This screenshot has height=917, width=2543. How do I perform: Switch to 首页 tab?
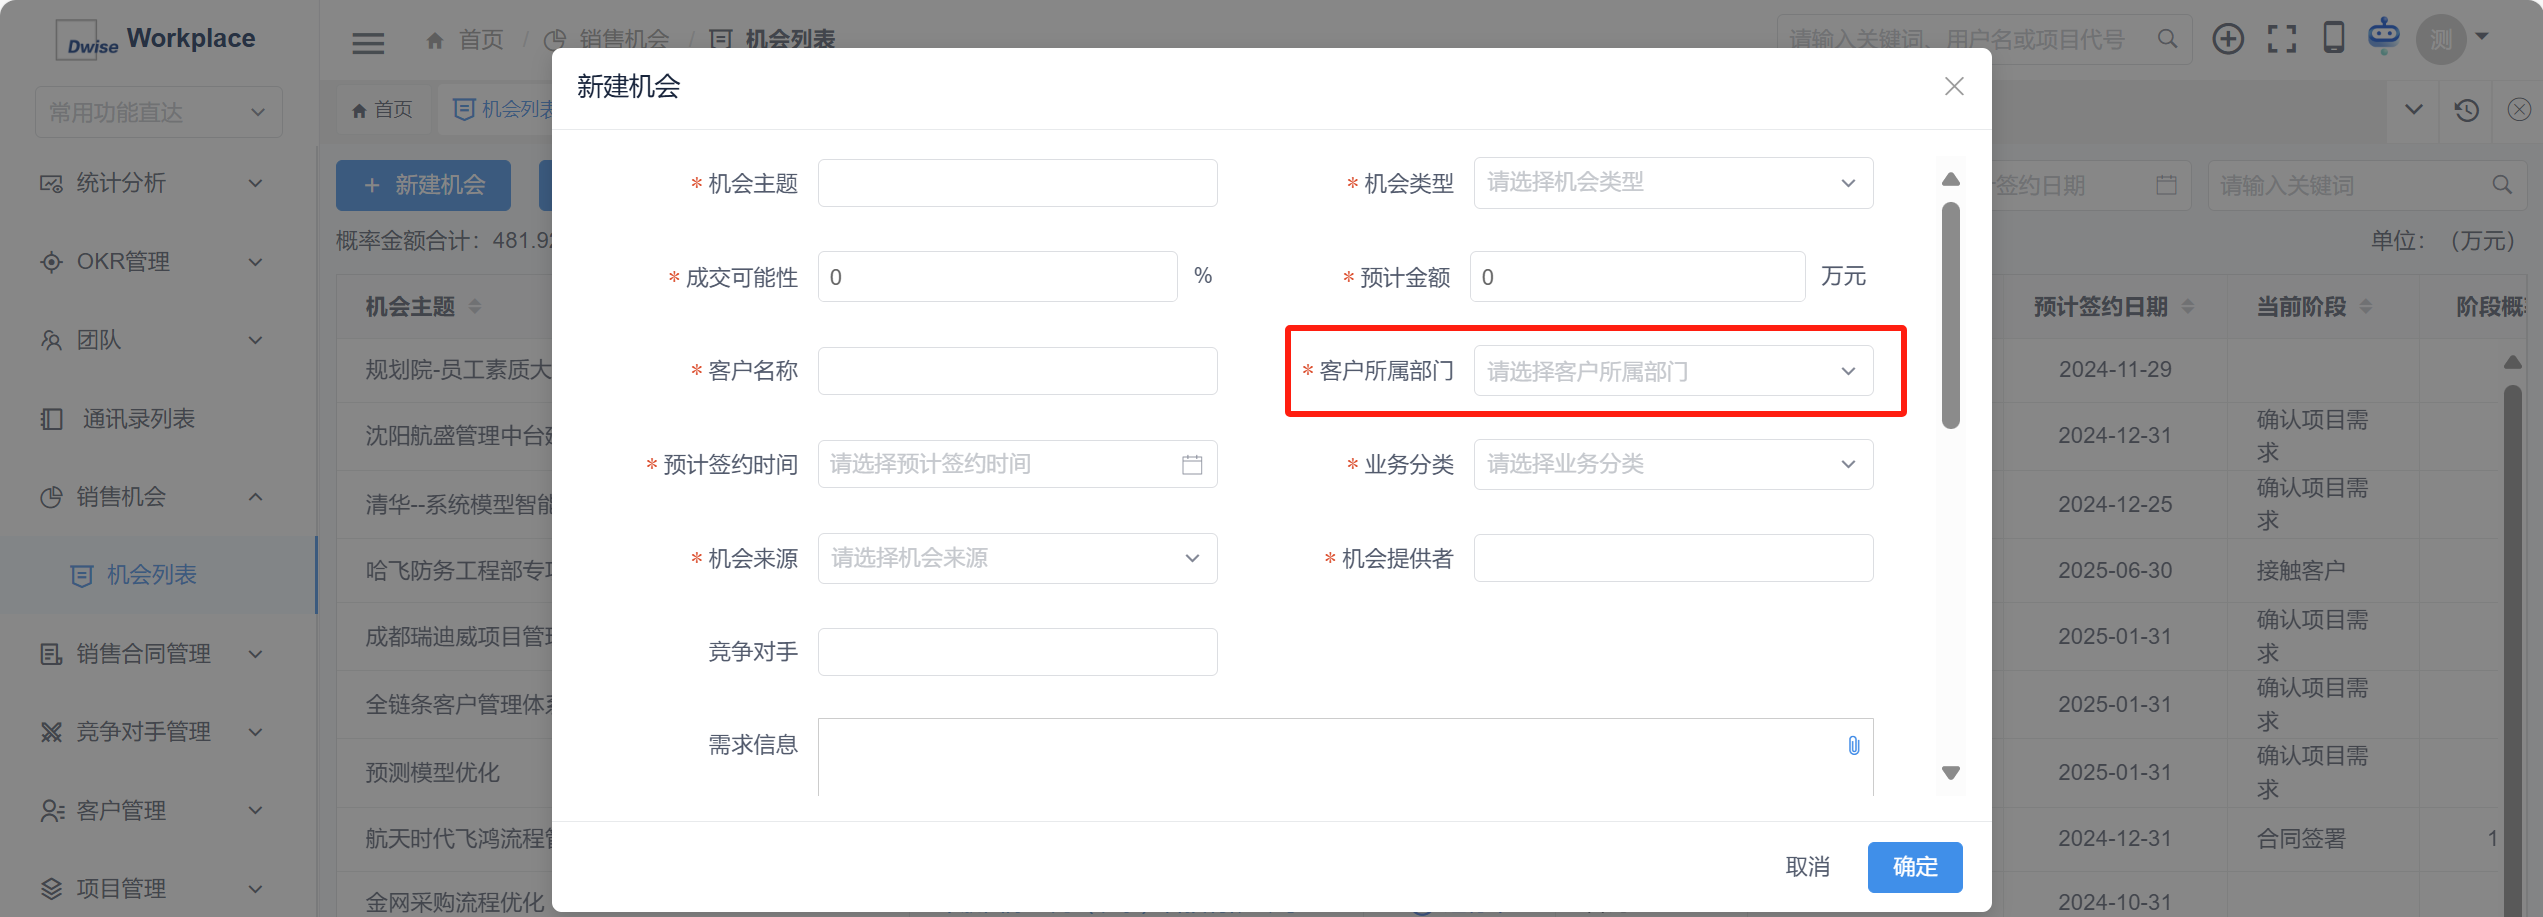382,110
